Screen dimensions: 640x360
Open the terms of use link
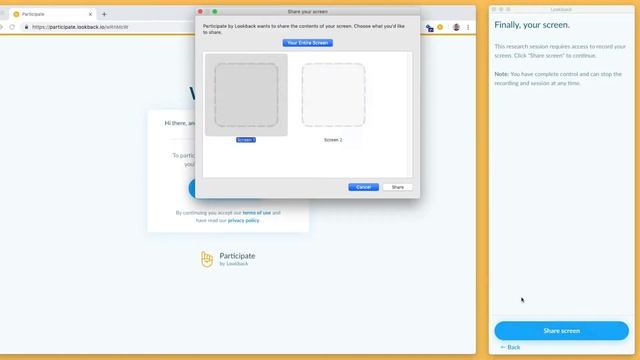click(x=257, y=213)
